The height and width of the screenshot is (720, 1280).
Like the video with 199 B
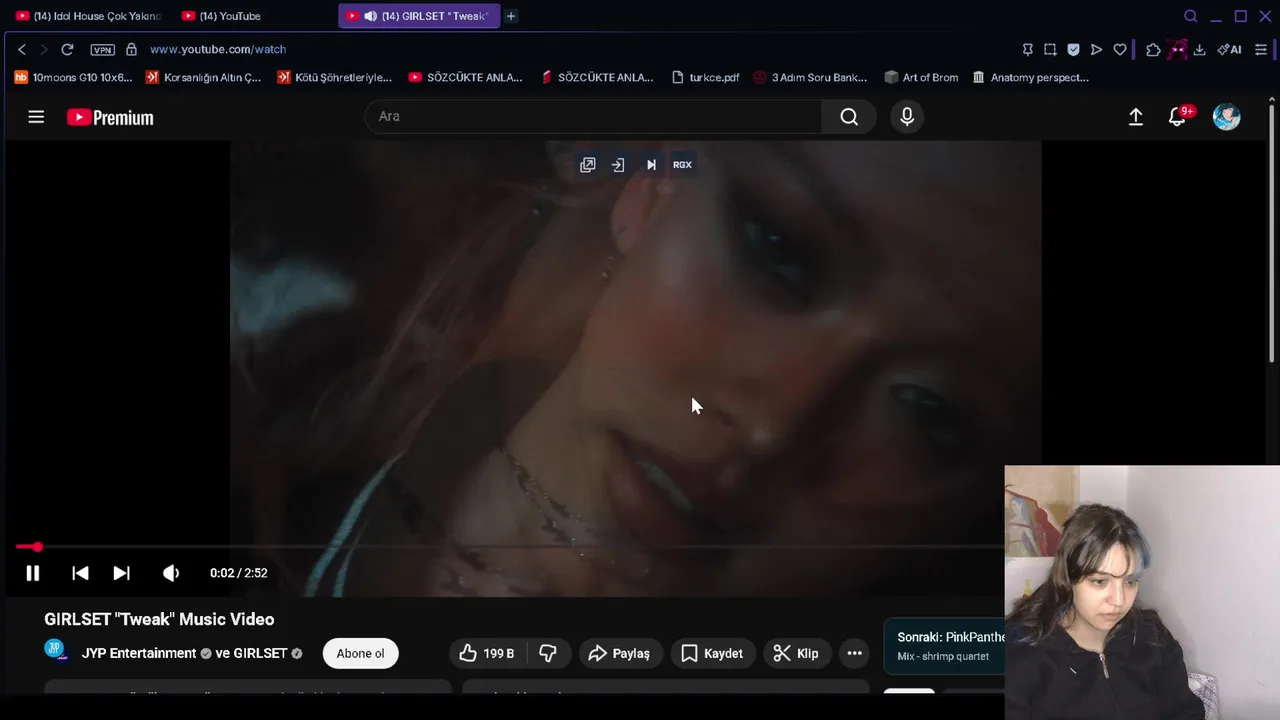point(487,654)
